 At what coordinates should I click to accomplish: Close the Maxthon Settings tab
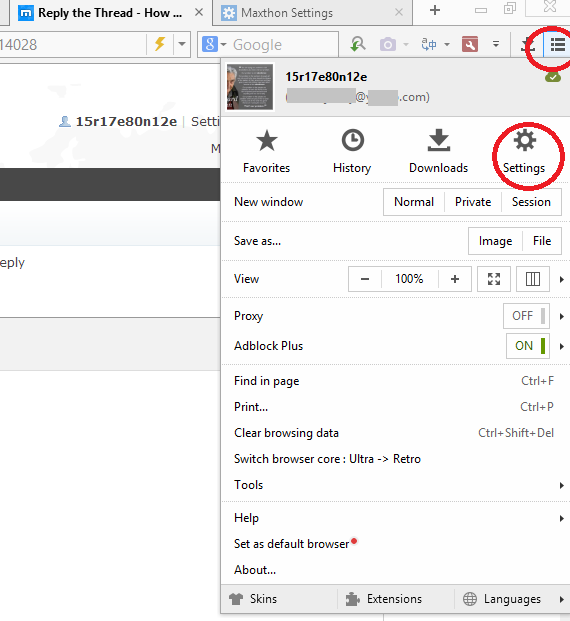[x=399, y=13]
